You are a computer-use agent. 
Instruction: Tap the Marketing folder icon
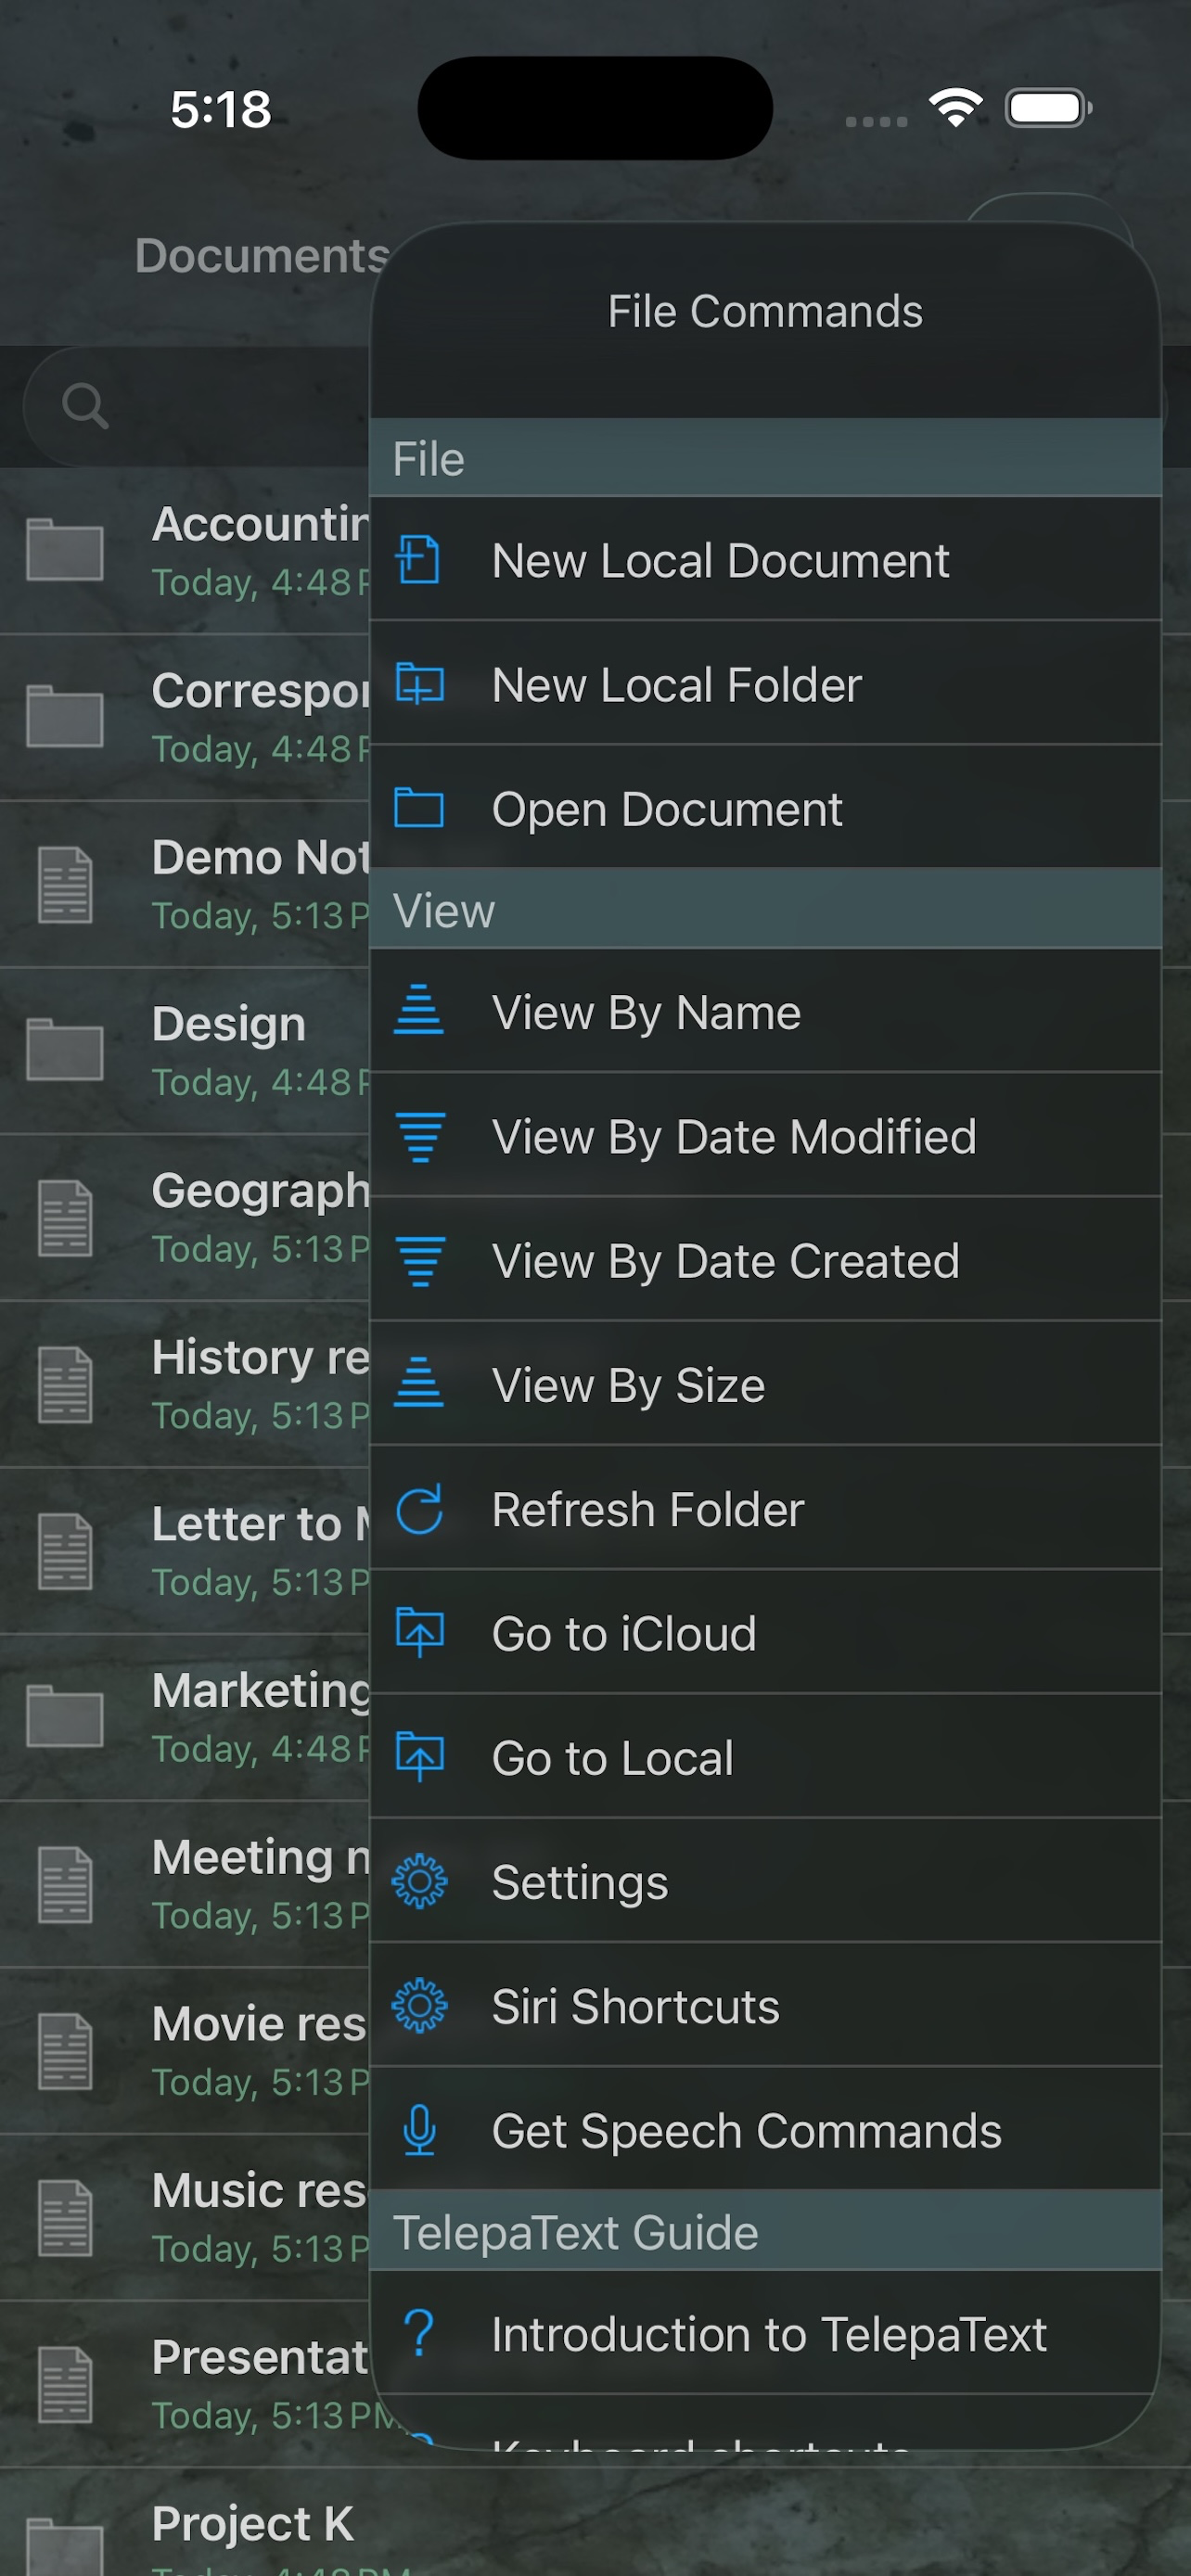(65, 1716)
